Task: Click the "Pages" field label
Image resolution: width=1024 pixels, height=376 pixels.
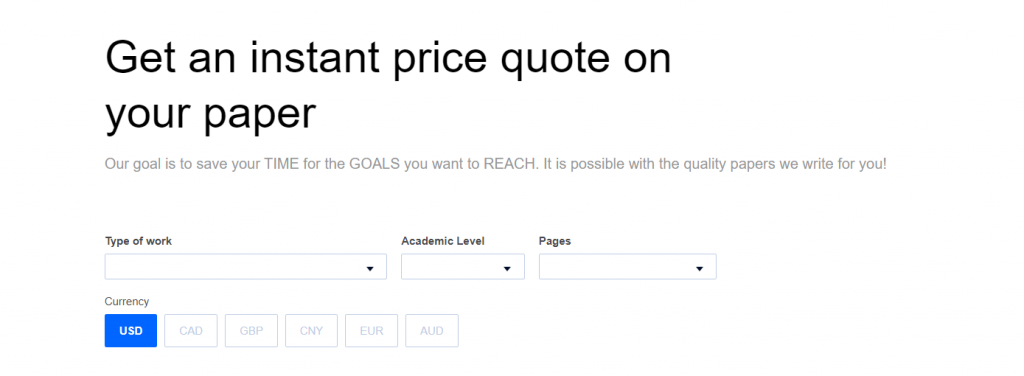Action: coord(555,241)
